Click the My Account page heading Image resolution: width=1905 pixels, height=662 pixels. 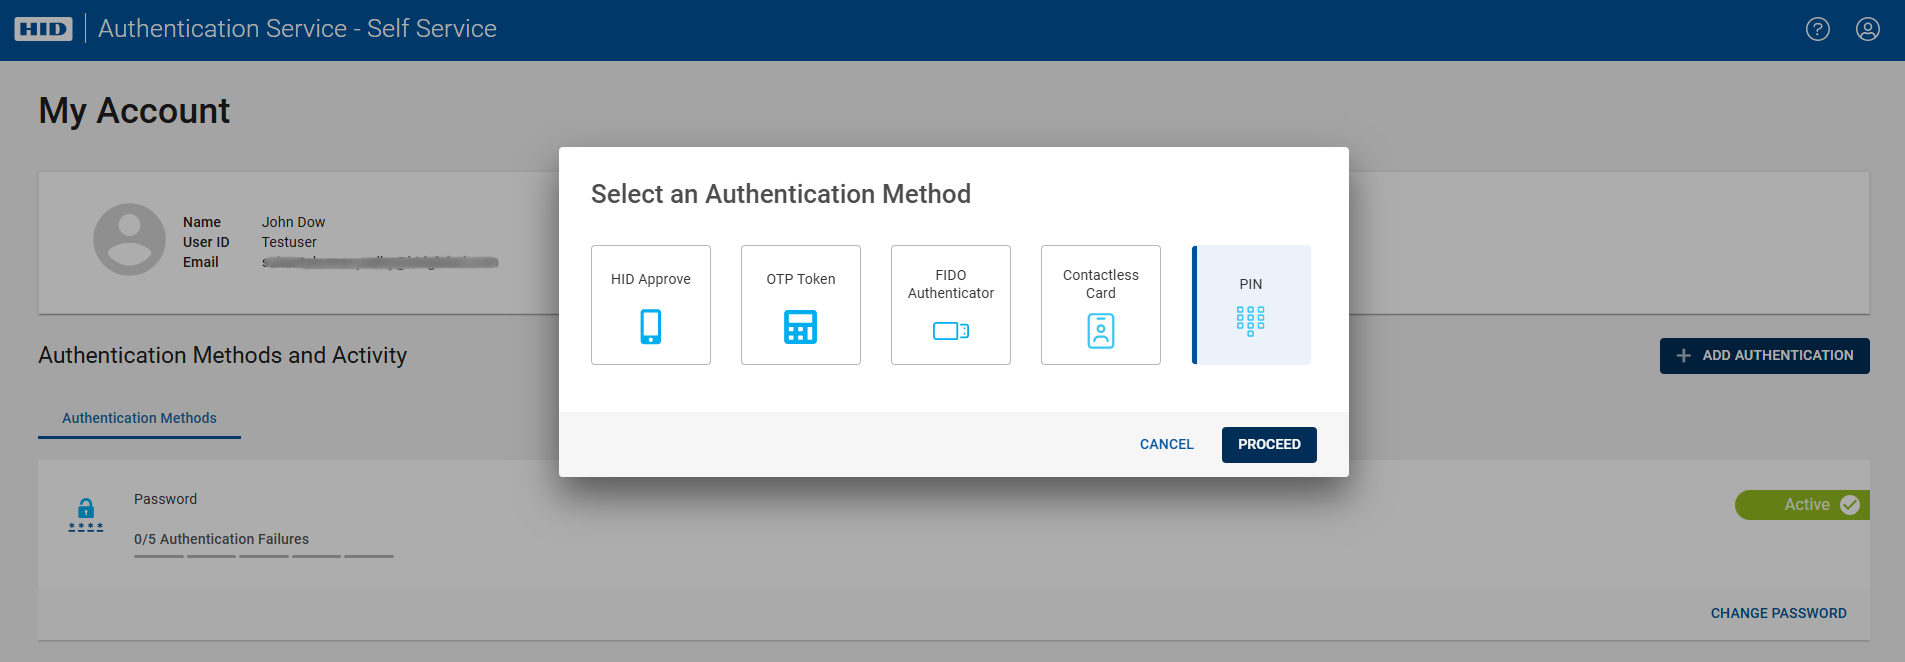tap(134, 111)
